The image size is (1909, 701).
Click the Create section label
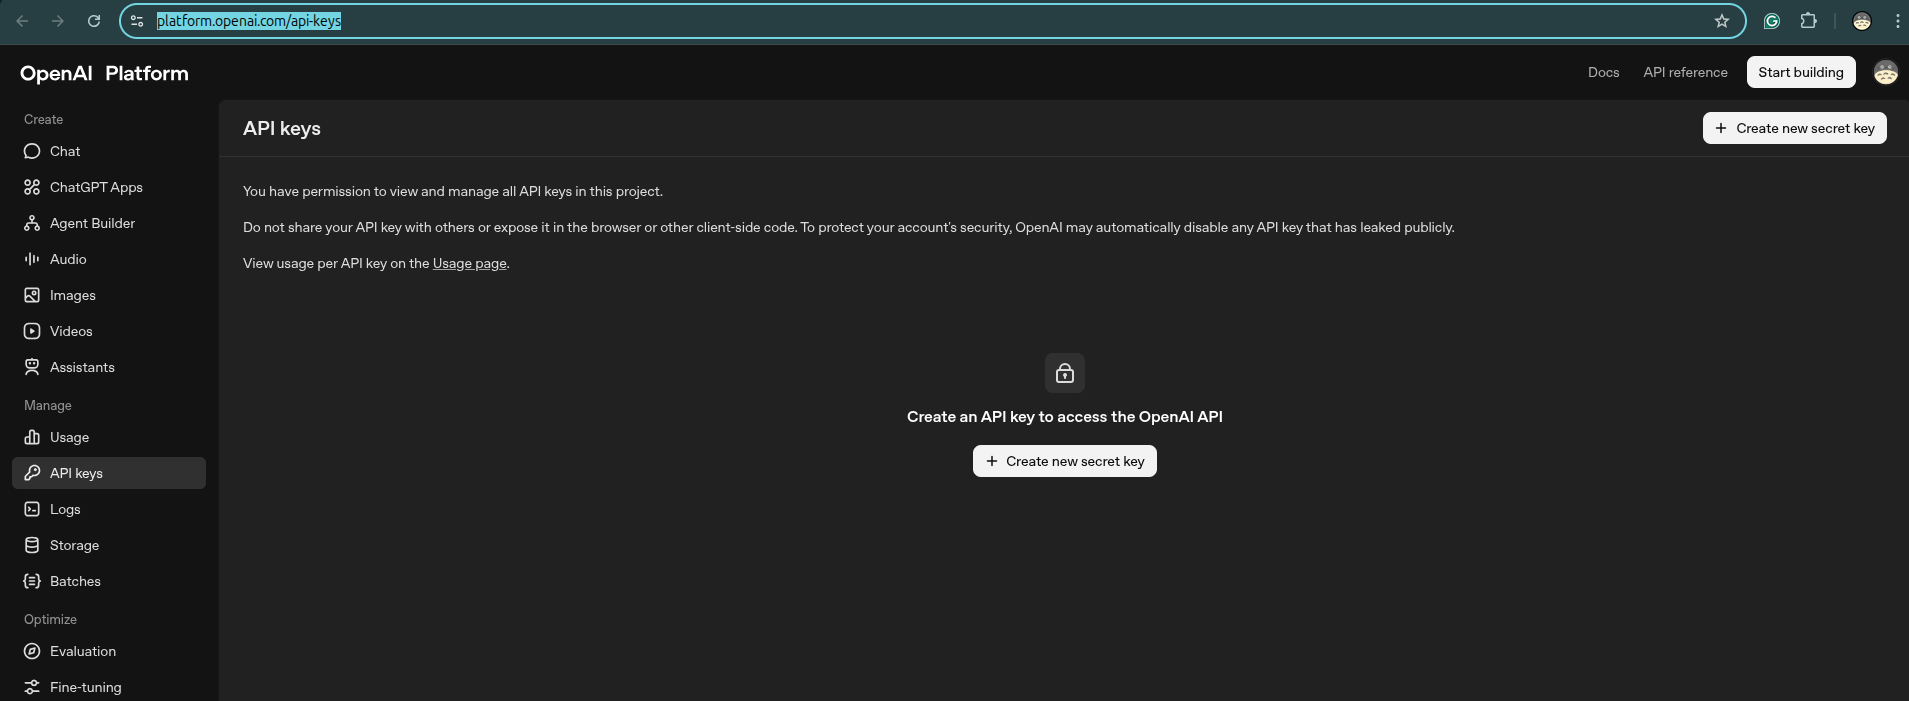pos(44,119)
